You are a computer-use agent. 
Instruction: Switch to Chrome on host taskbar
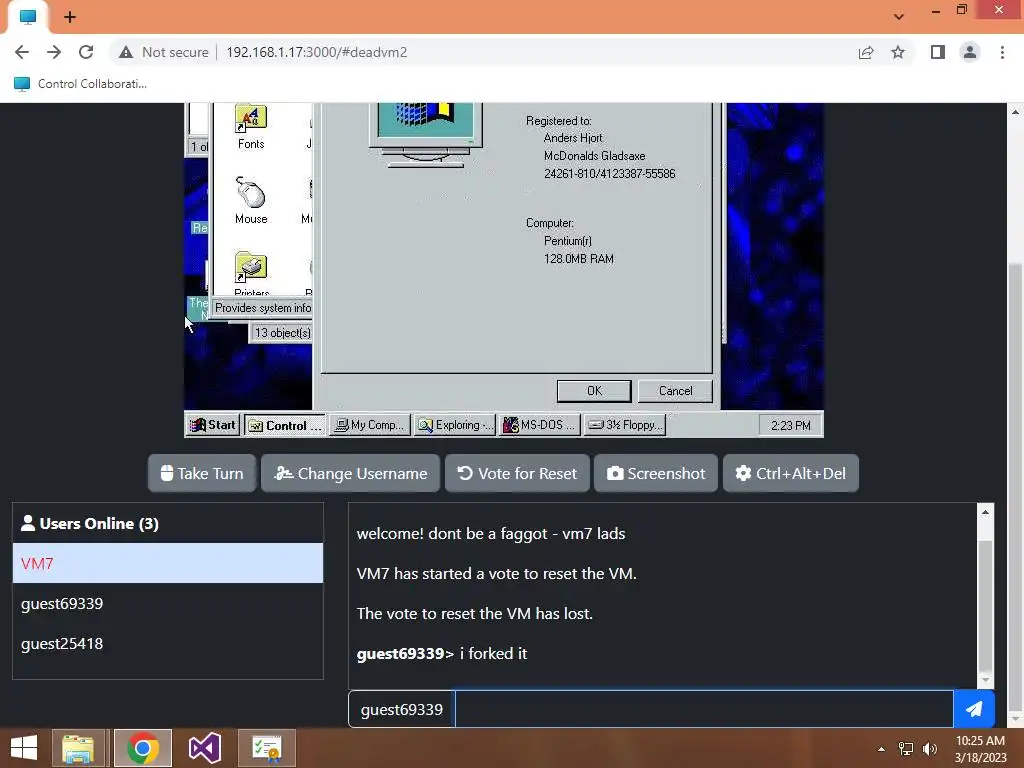(143, 748)
